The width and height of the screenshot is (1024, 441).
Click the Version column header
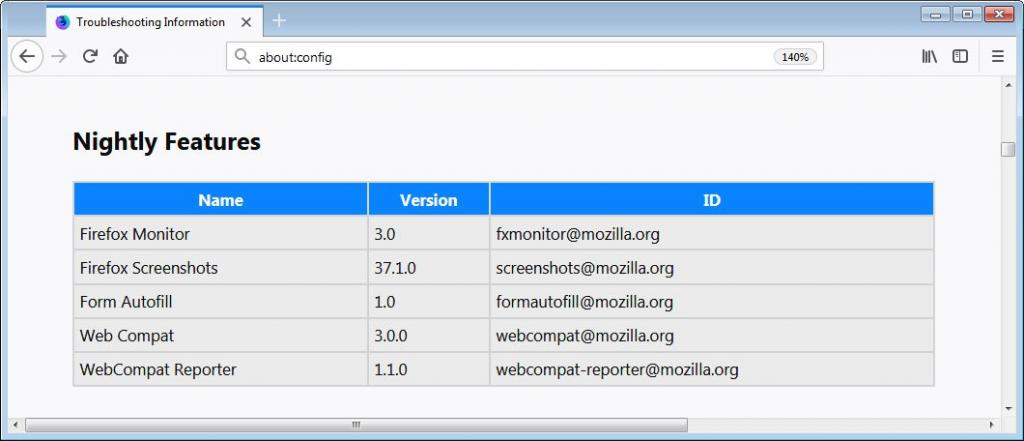click(x=429, y=199)
